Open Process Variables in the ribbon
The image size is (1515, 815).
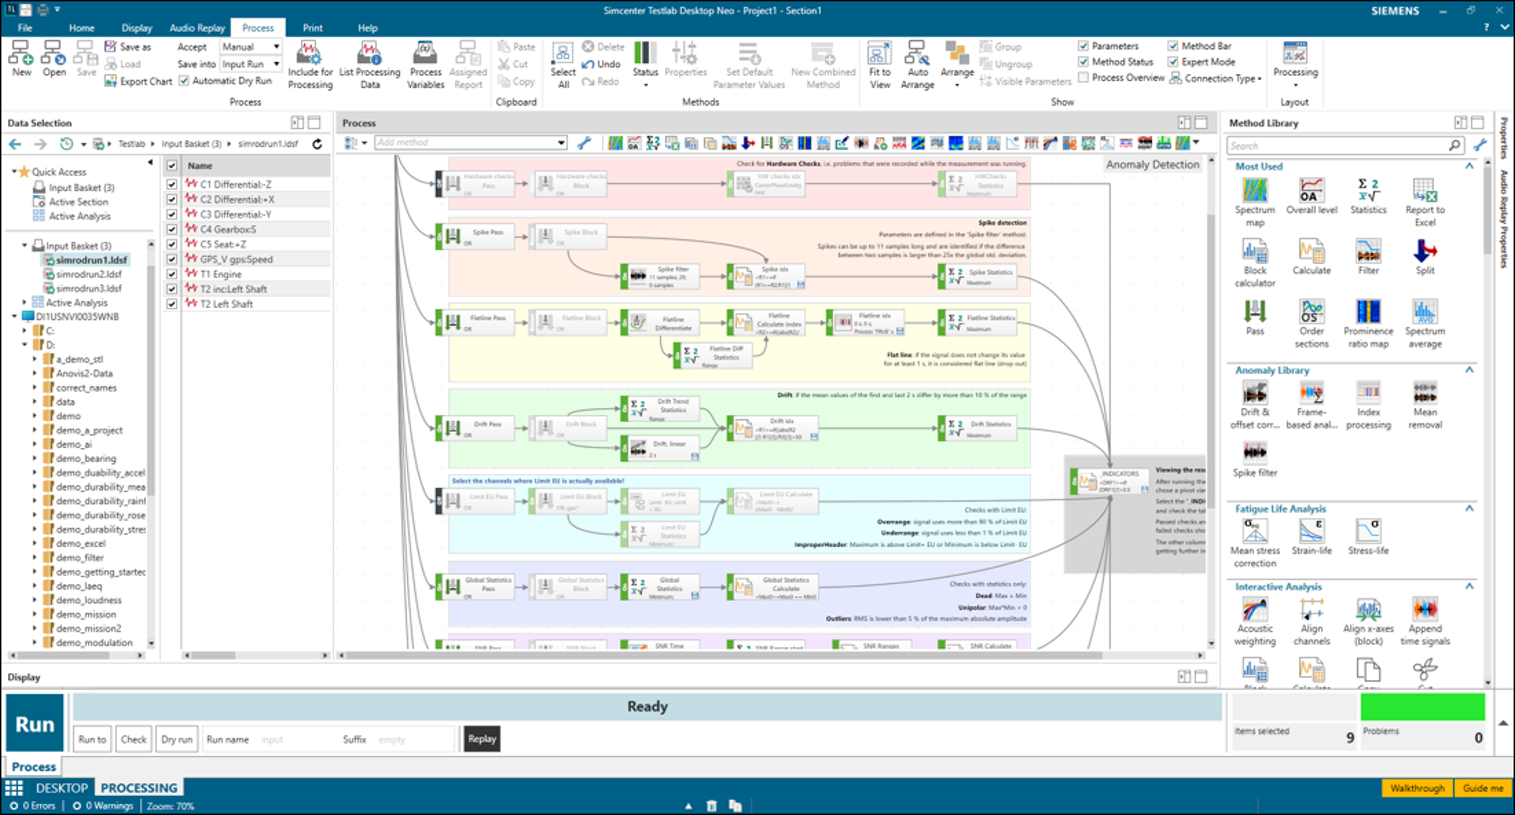425,56
